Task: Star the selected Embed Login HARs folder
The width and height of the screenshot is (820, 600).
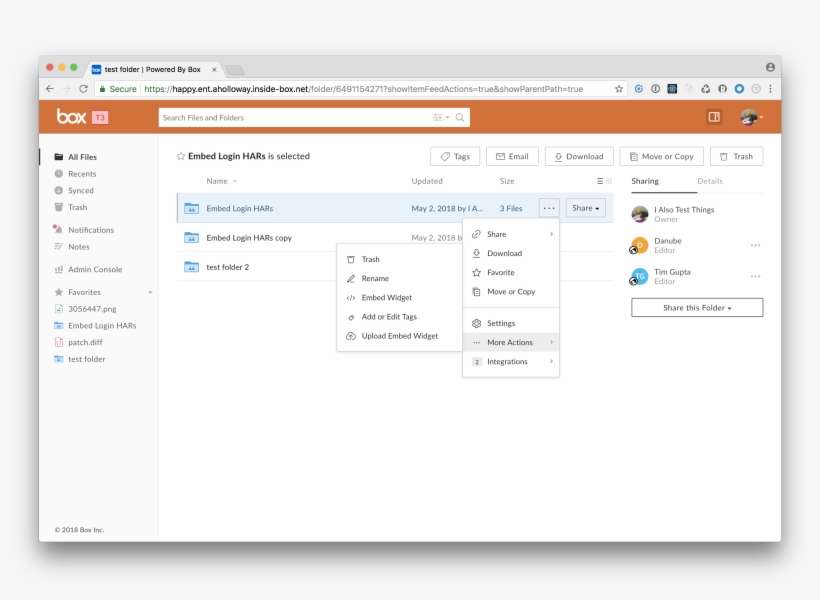Action: (x=181, y=156)
